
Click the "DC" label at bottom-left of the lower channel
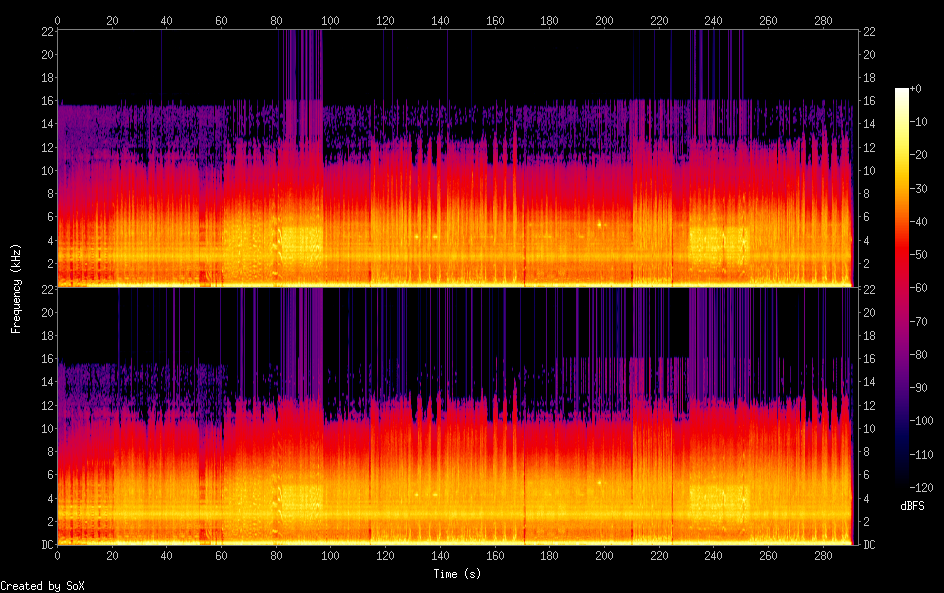click(x=45, y=545)
